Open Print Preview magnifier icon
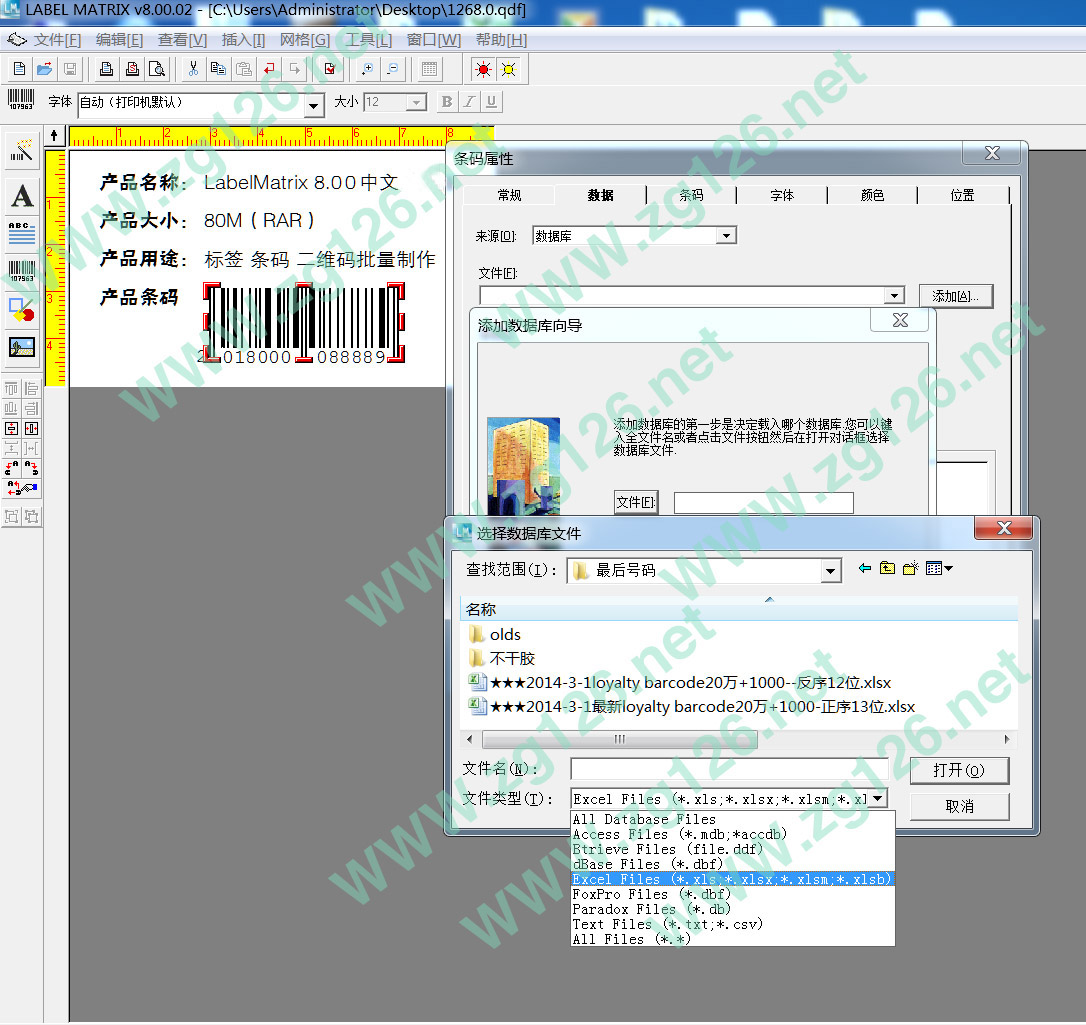 [x=157, y=69]
